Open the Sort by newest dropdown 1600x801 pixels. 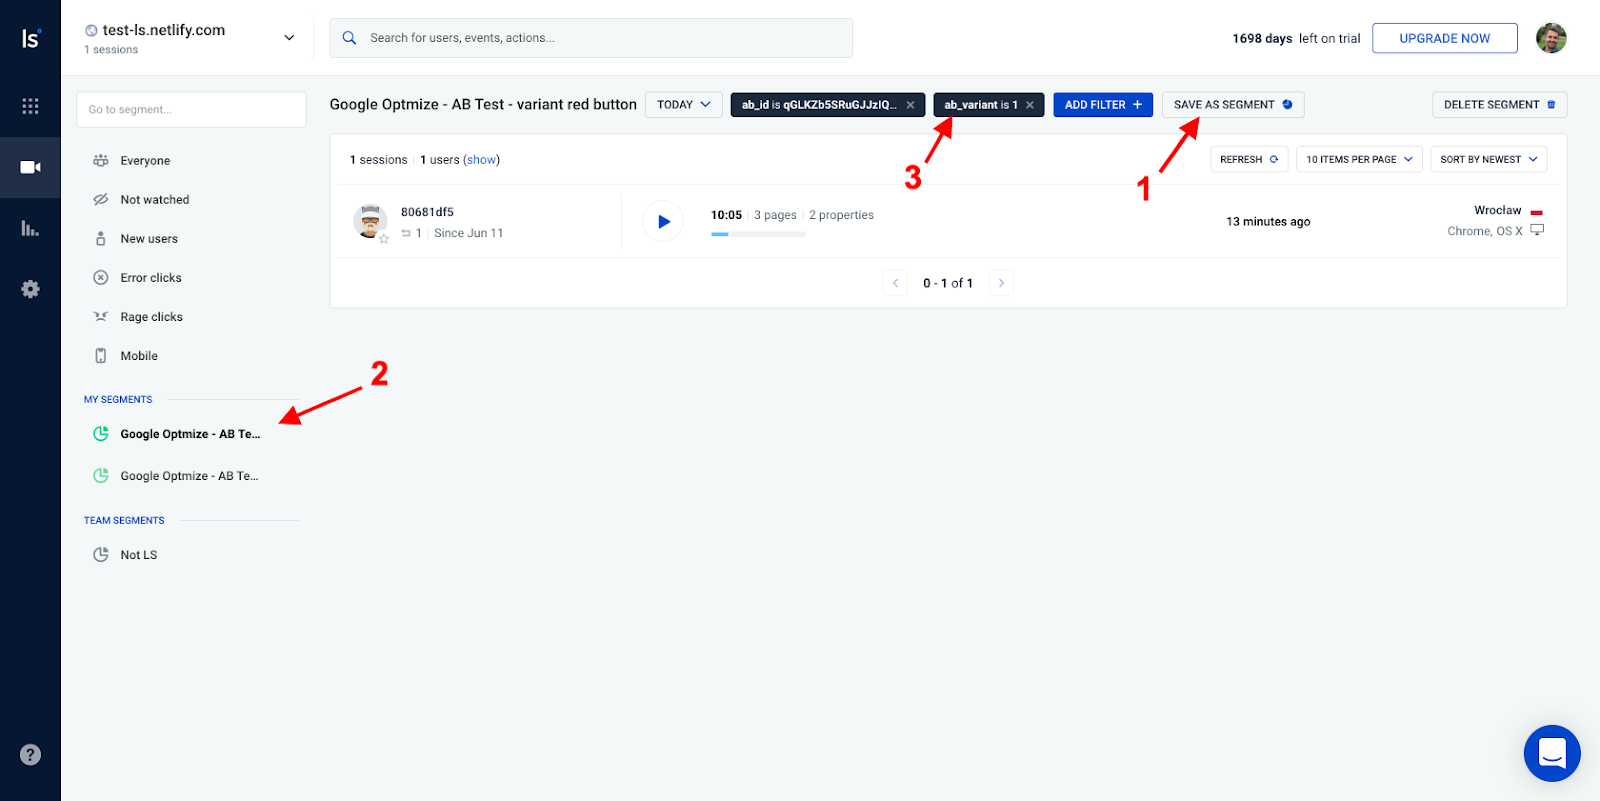1488,160
